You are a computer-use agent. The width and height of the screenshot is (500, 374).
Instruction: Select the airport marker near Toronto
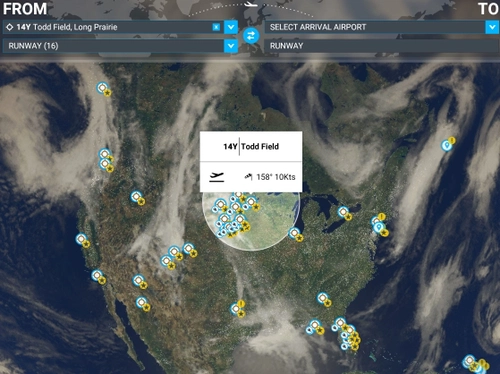pos(343,212)
